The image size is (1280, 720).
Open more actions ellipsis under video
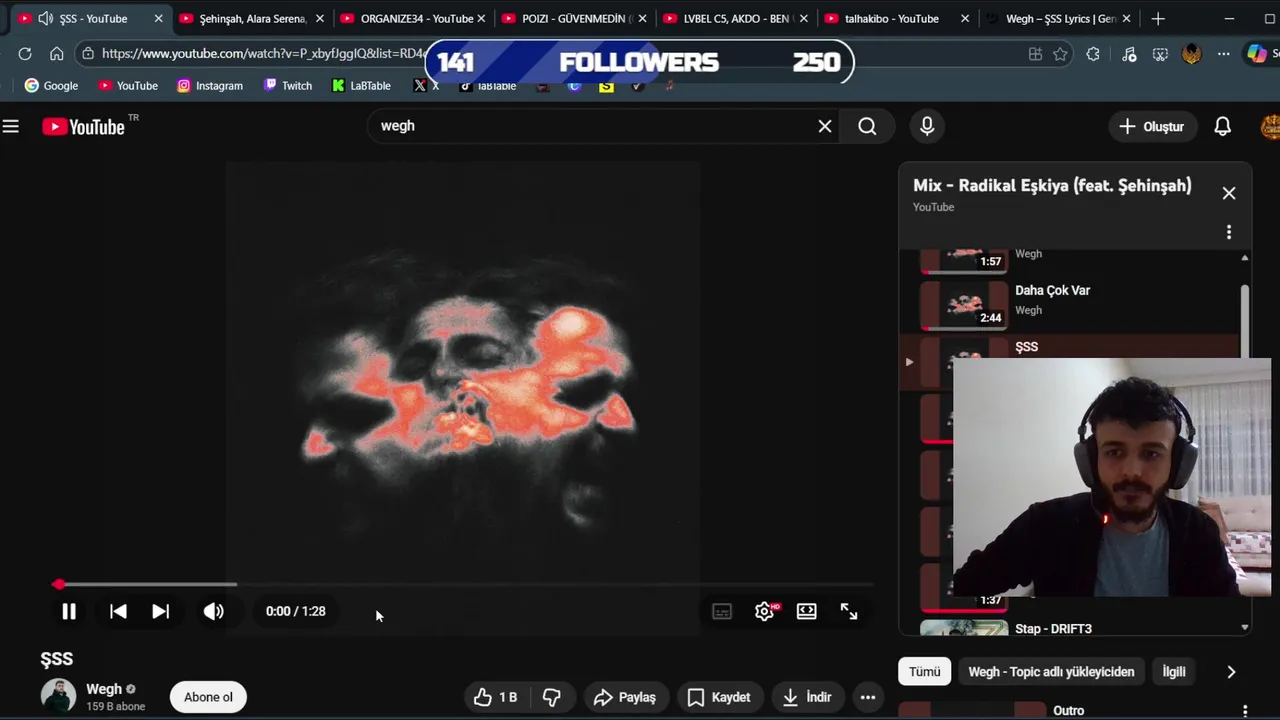(x=868, y=697)
